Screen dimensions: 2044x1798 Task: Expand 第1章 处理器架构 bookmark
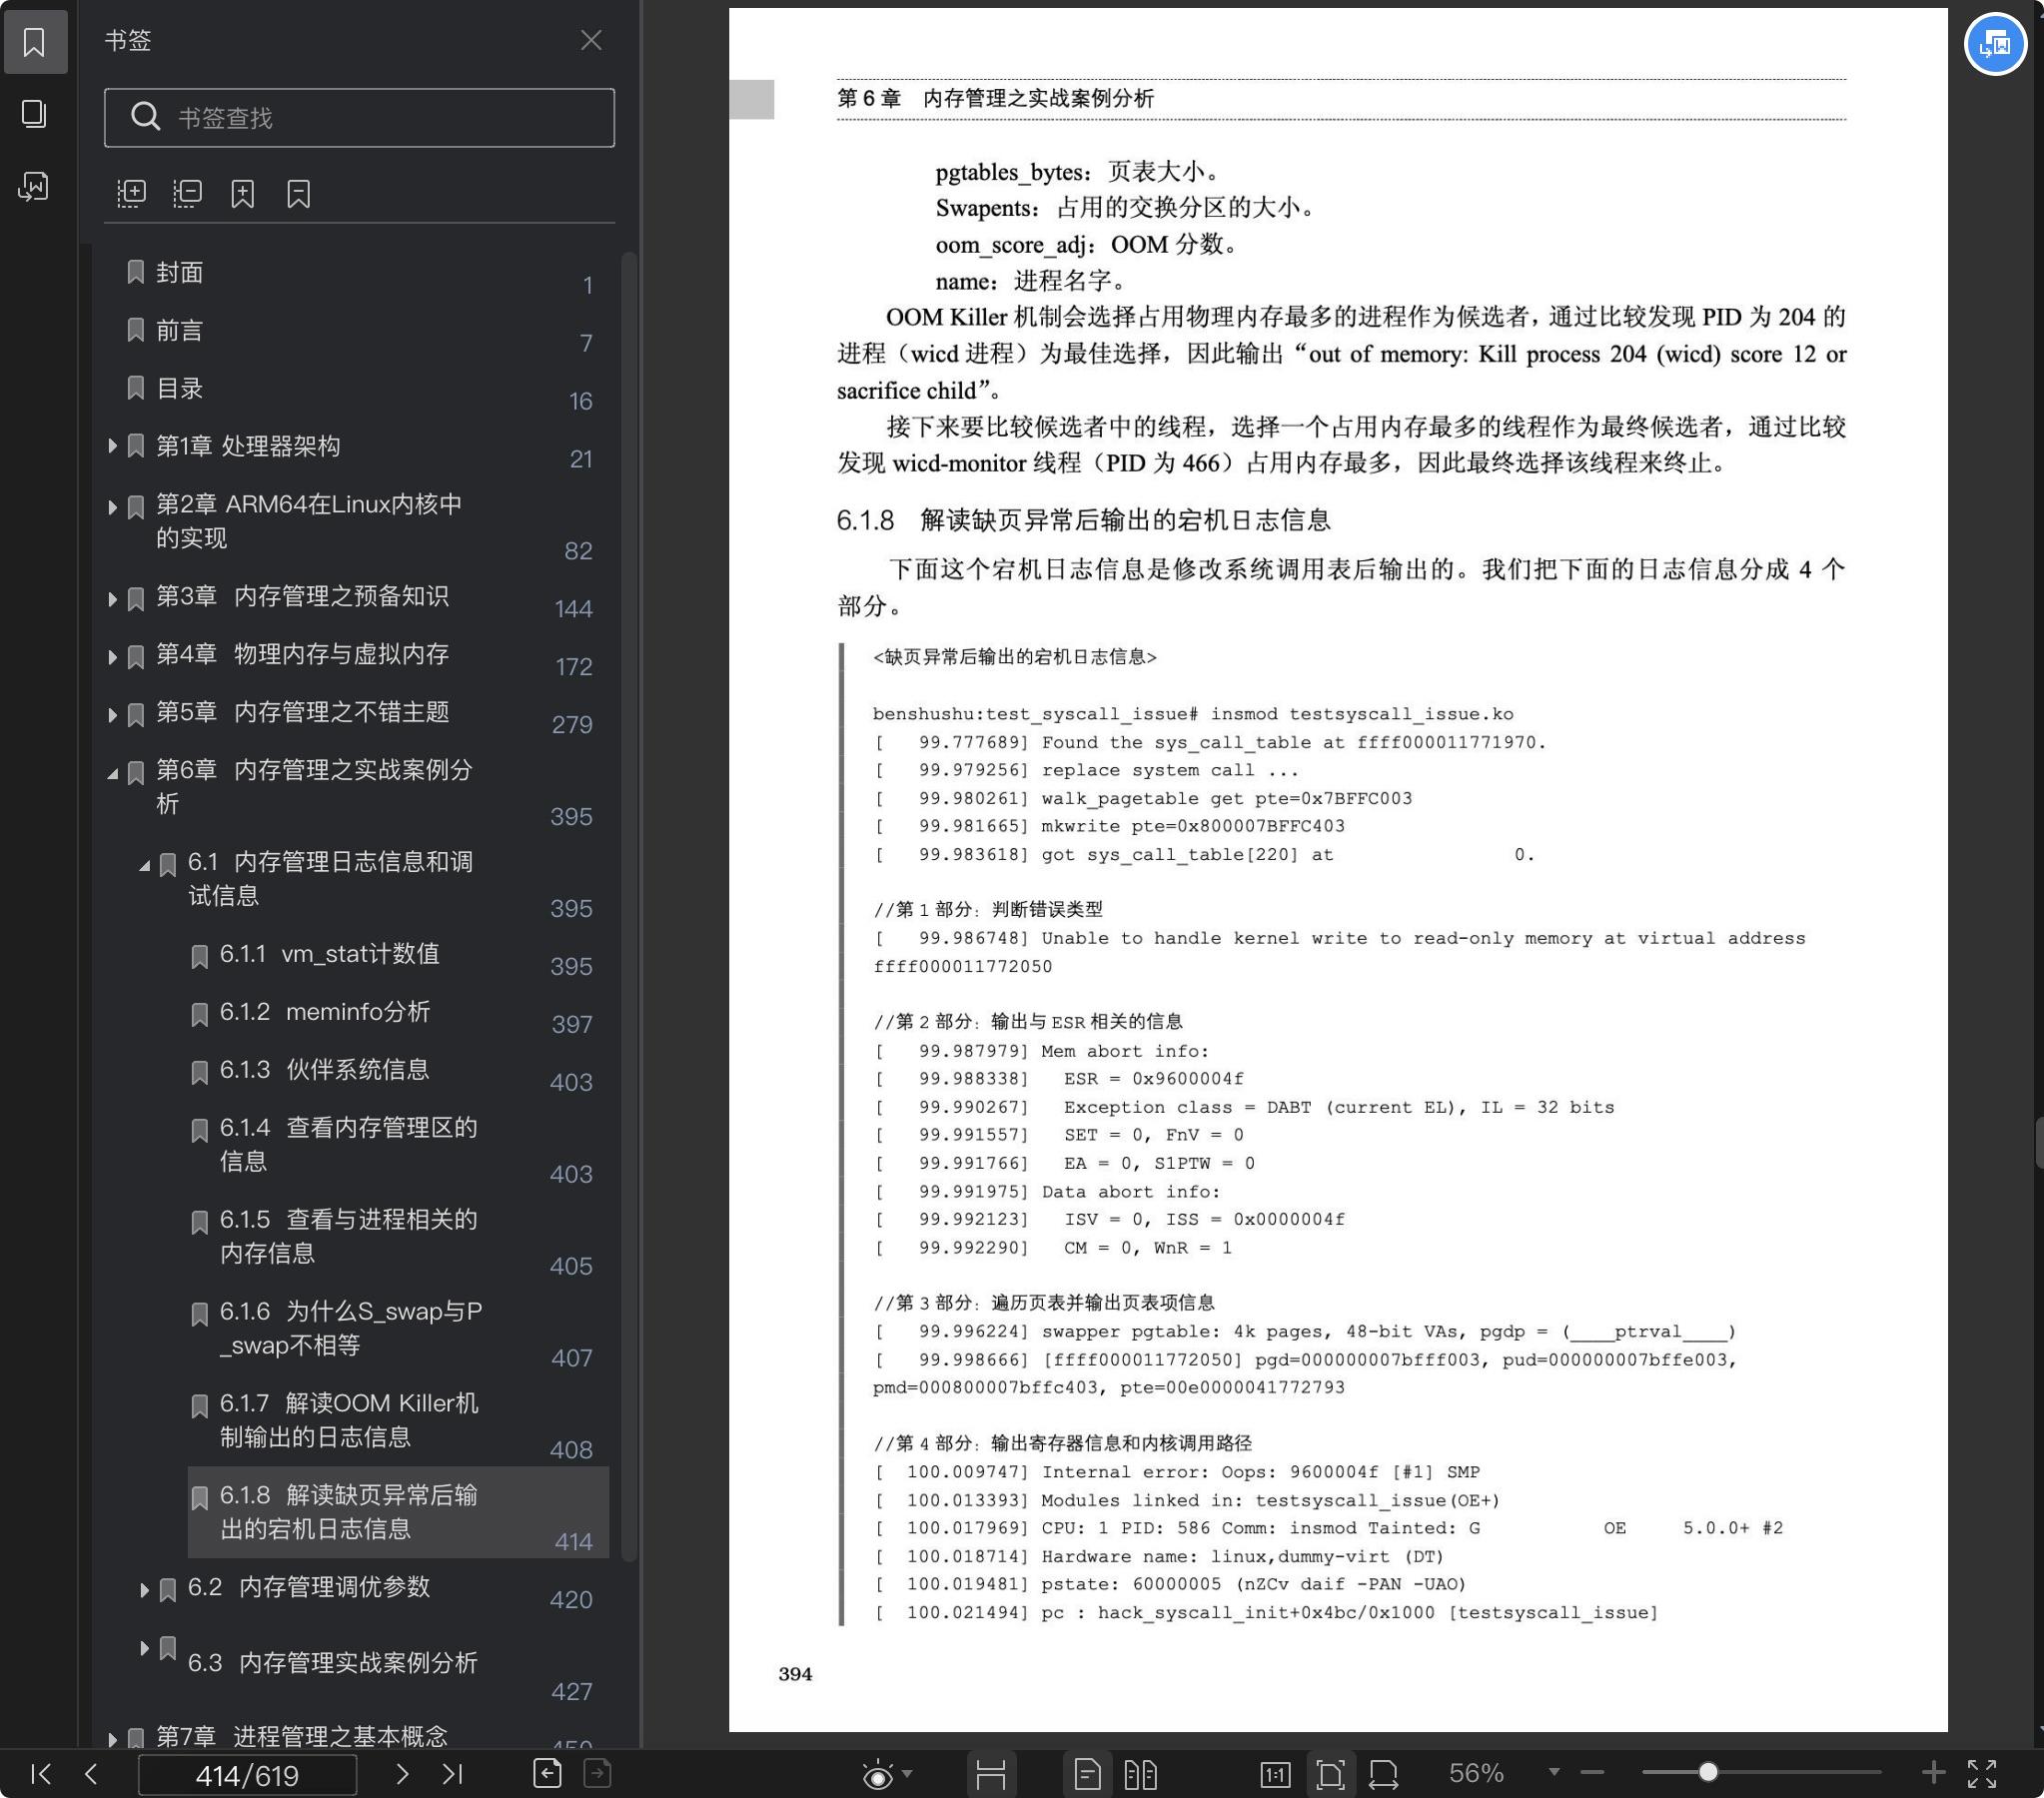pyautogui.click(x=112, y=446)
